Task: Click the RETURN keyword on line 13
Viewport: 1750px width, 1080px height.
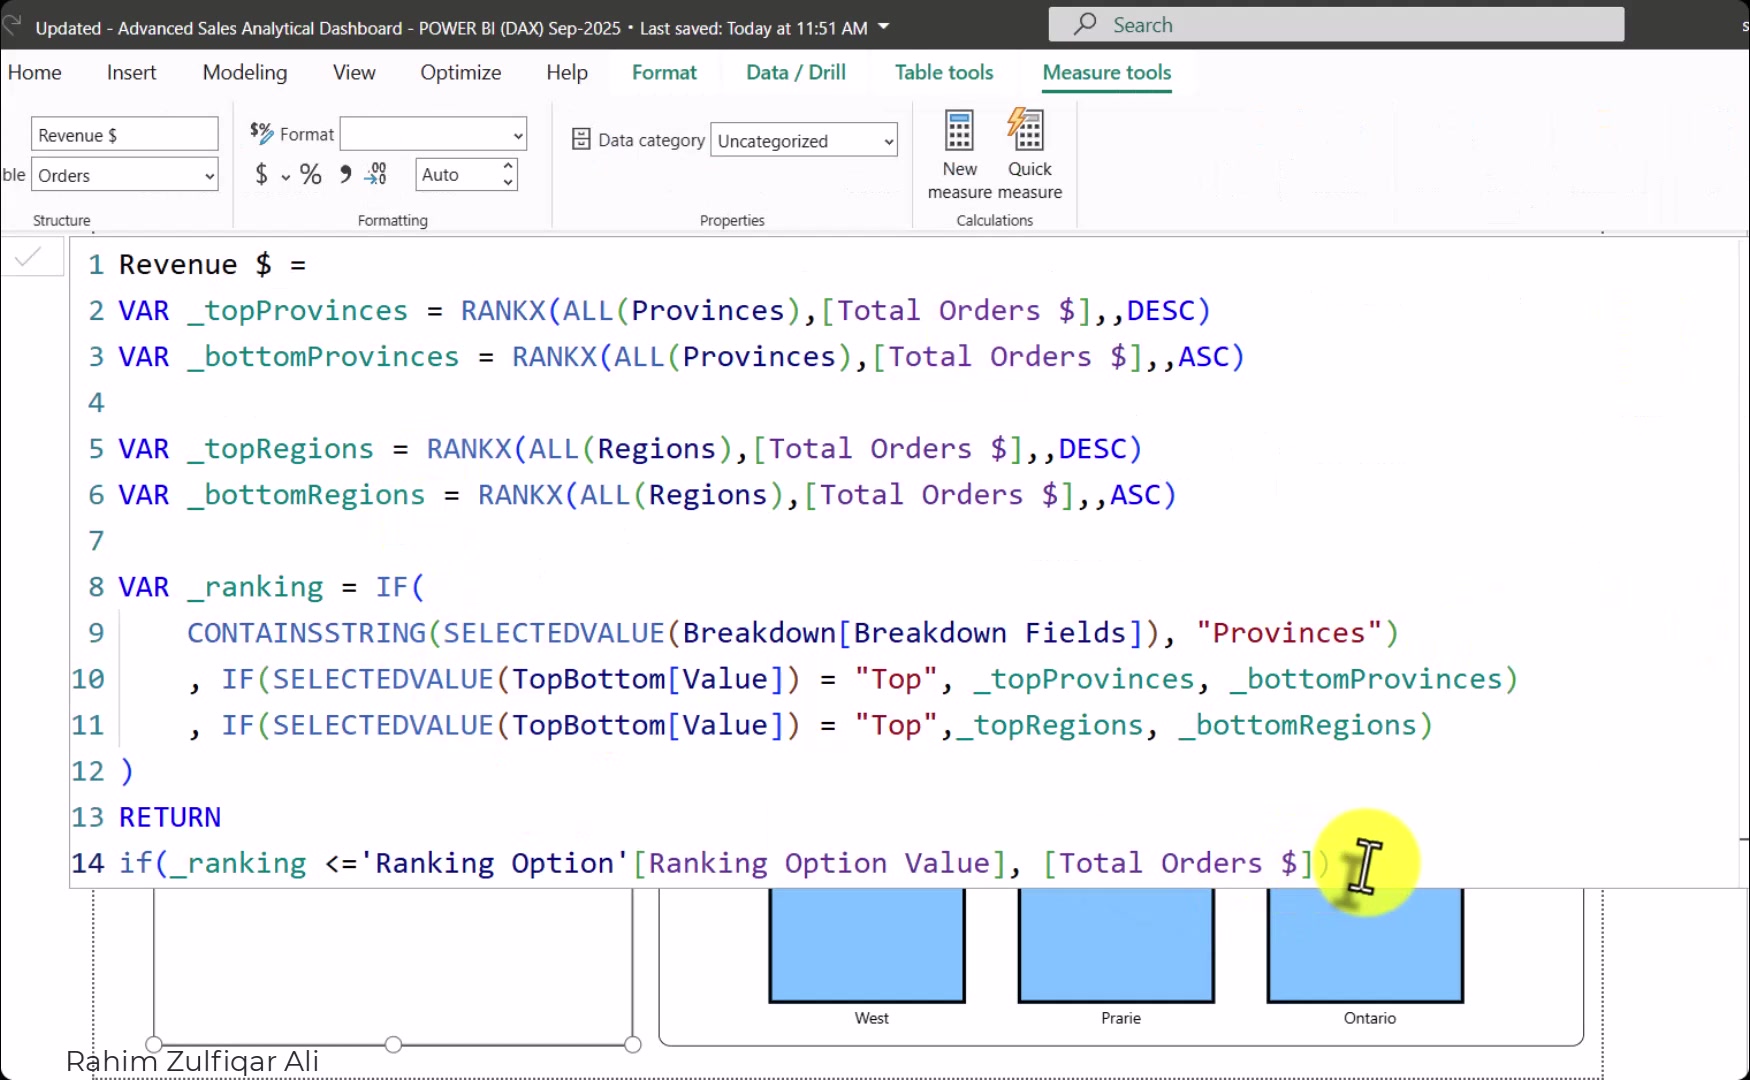Action: (x=170, y=817)
